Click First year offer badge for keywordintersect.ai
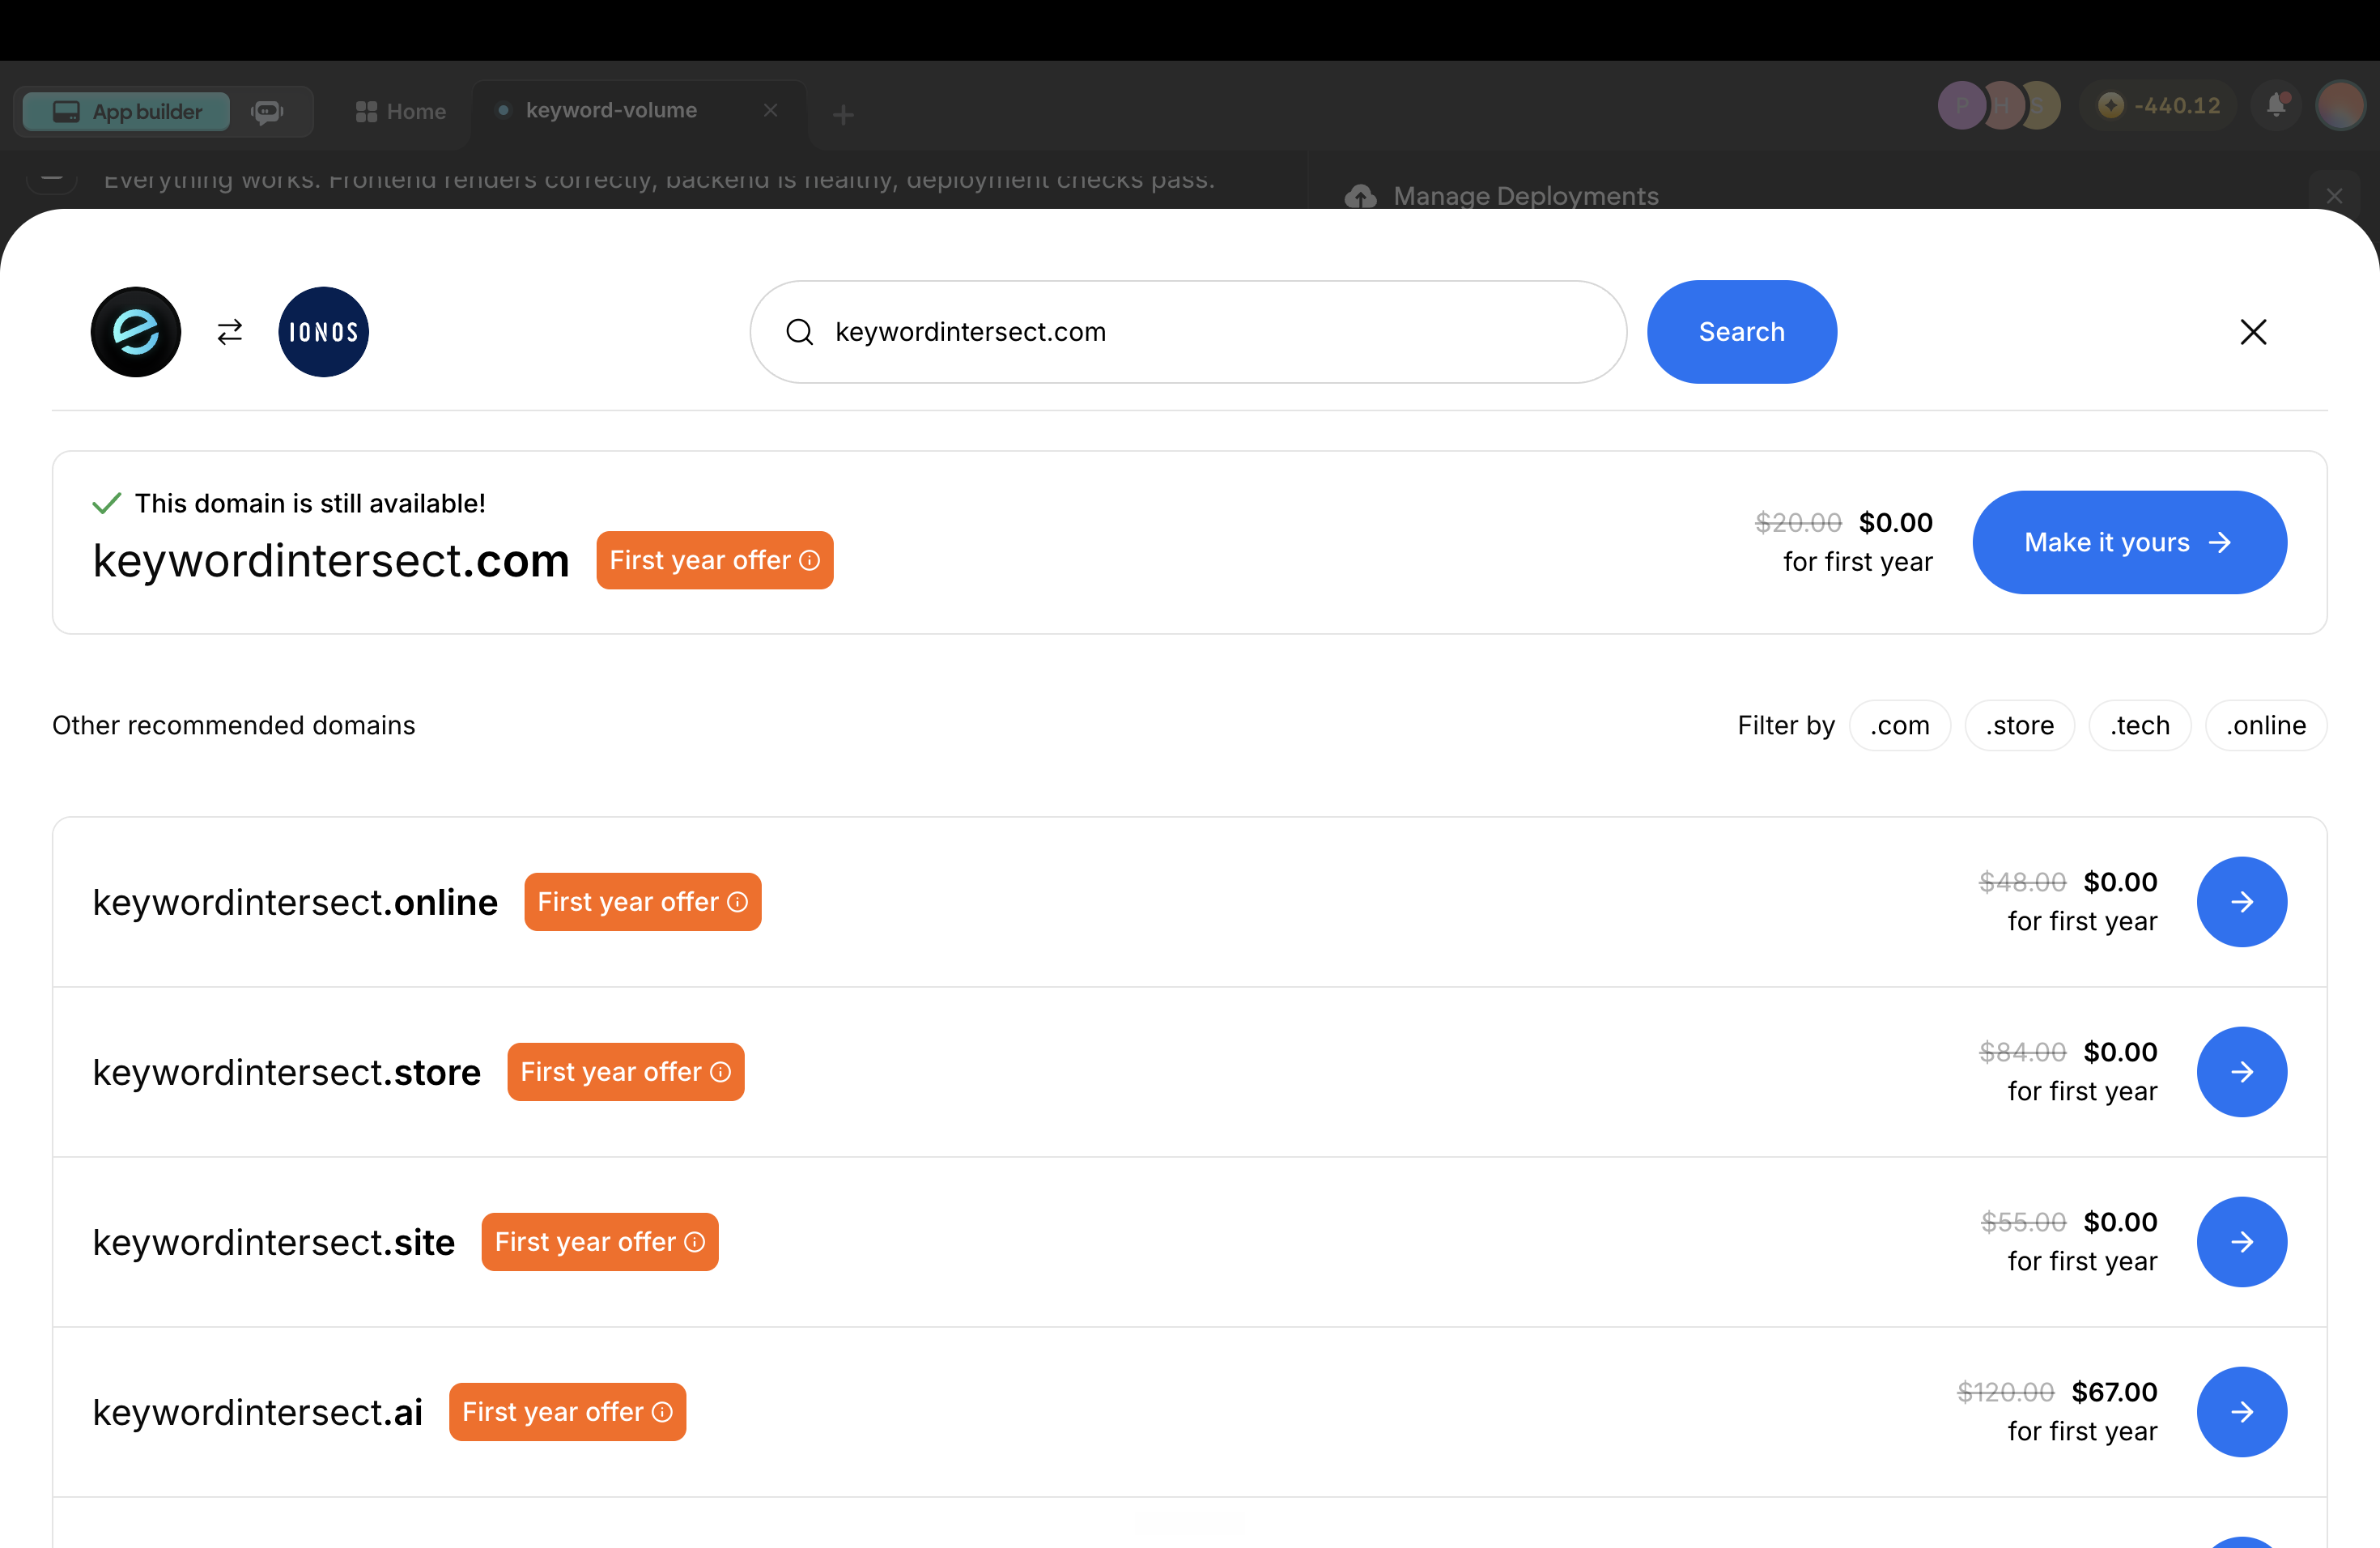This screenshot has width=2380, height=1548. [x=567, y=1412]
